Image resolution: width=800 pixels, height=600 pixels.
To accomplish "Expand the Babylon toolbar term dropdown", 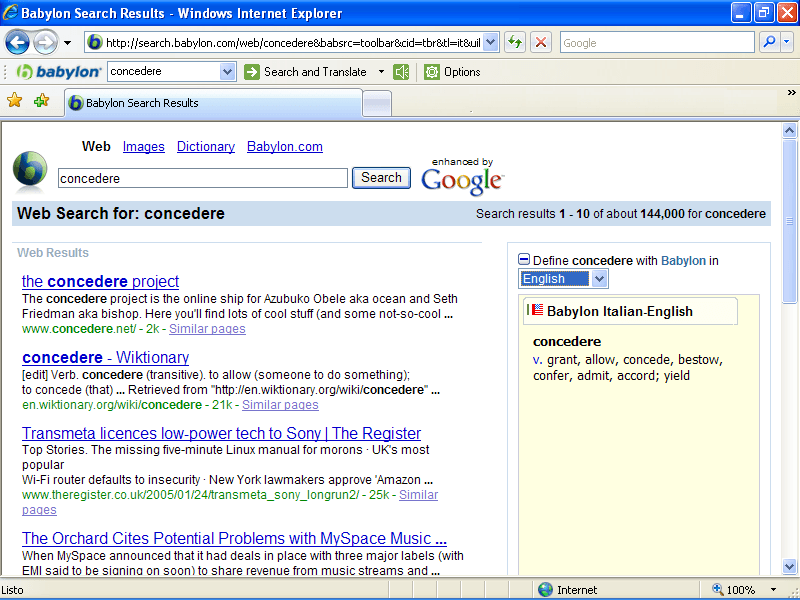I will (x=227, y=72).
